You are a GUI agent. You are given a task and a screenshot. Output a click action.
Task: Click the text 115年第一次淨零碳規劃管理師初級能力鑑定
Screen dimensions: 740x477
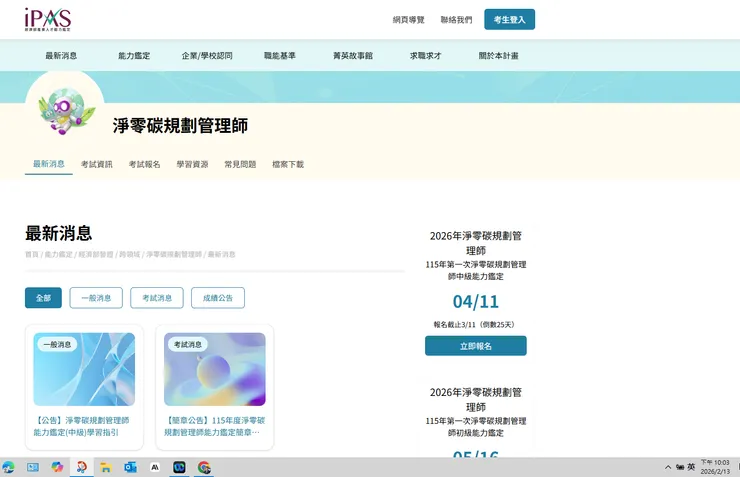pyautogui.click(x=476, y=427)
